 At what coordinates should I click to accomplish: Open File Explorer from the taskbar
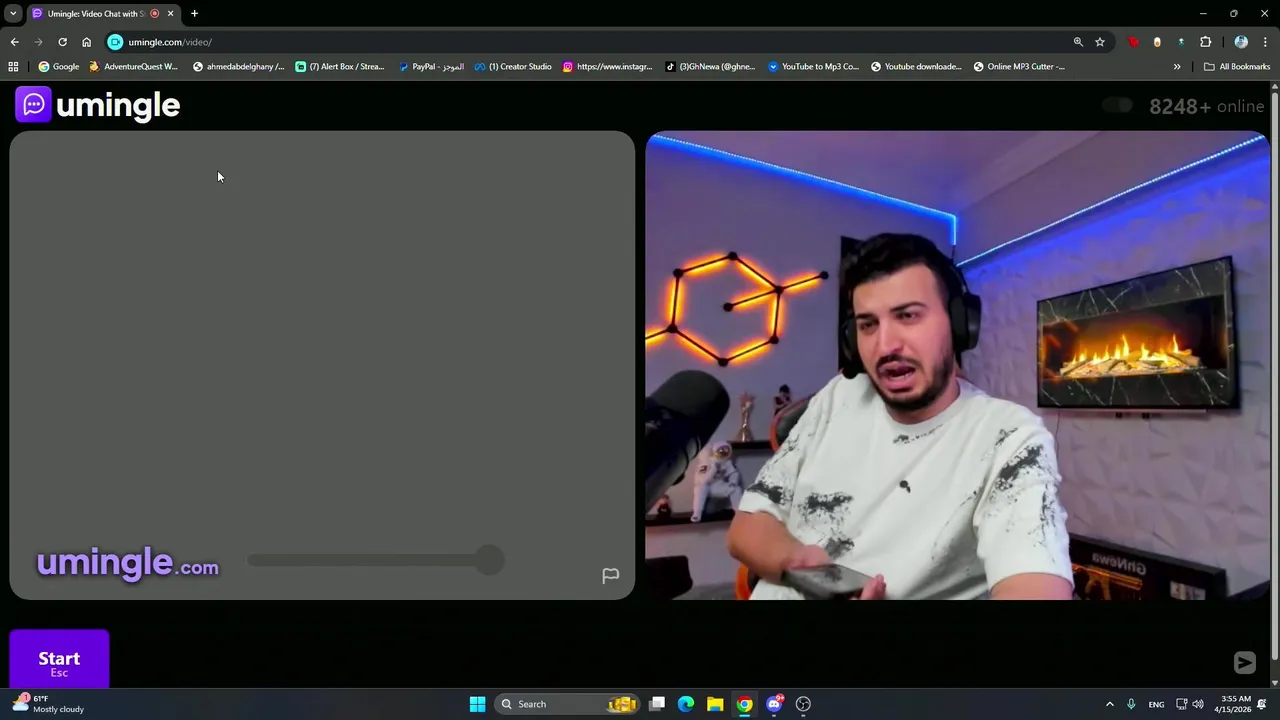[715, 704]
